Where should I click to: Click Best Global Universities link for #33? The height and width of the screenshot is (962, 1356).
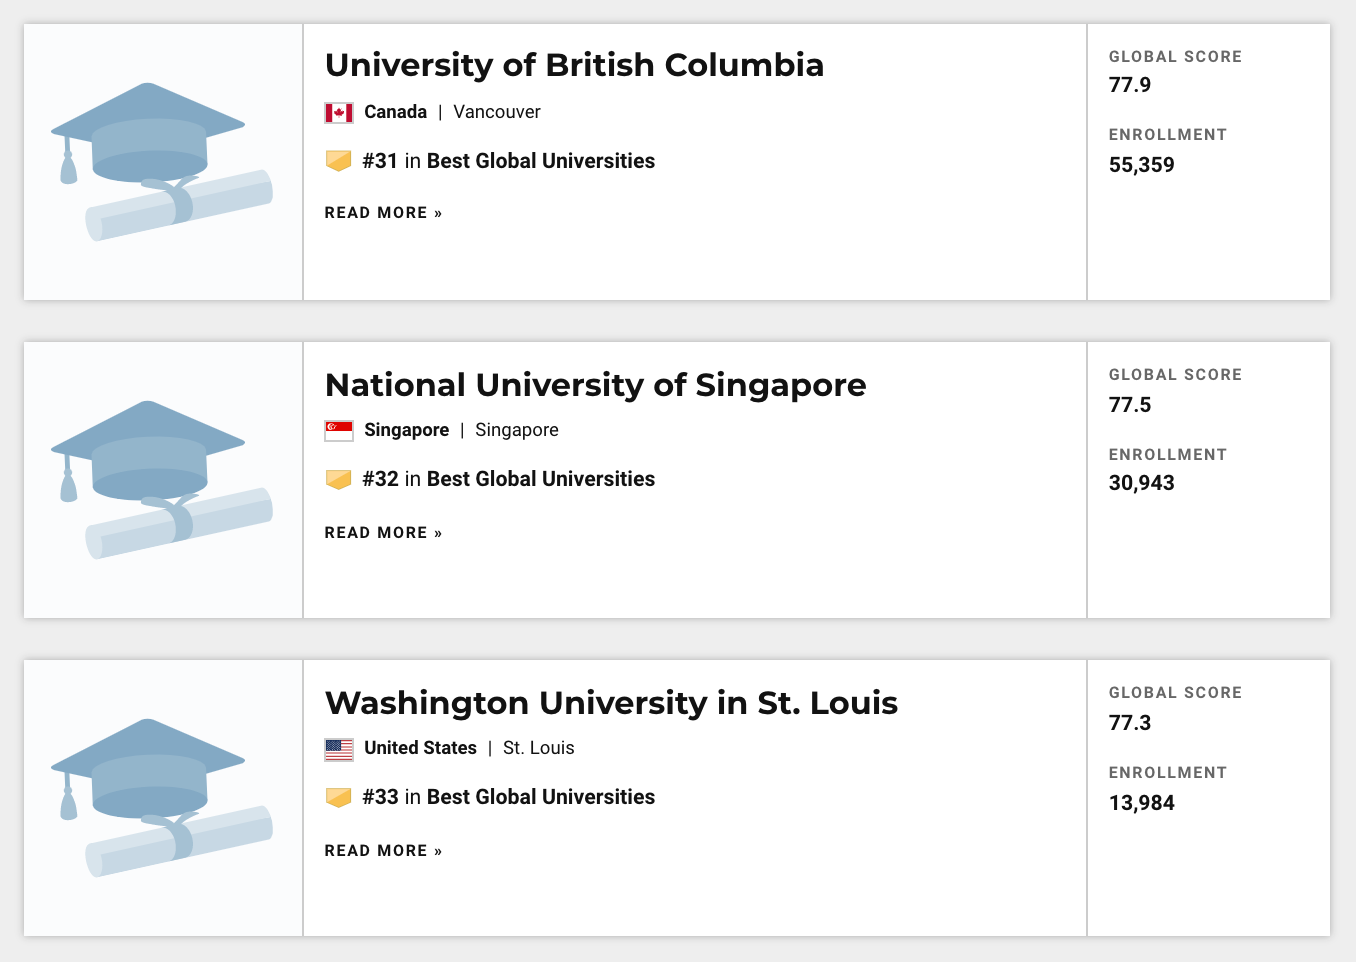540,797
